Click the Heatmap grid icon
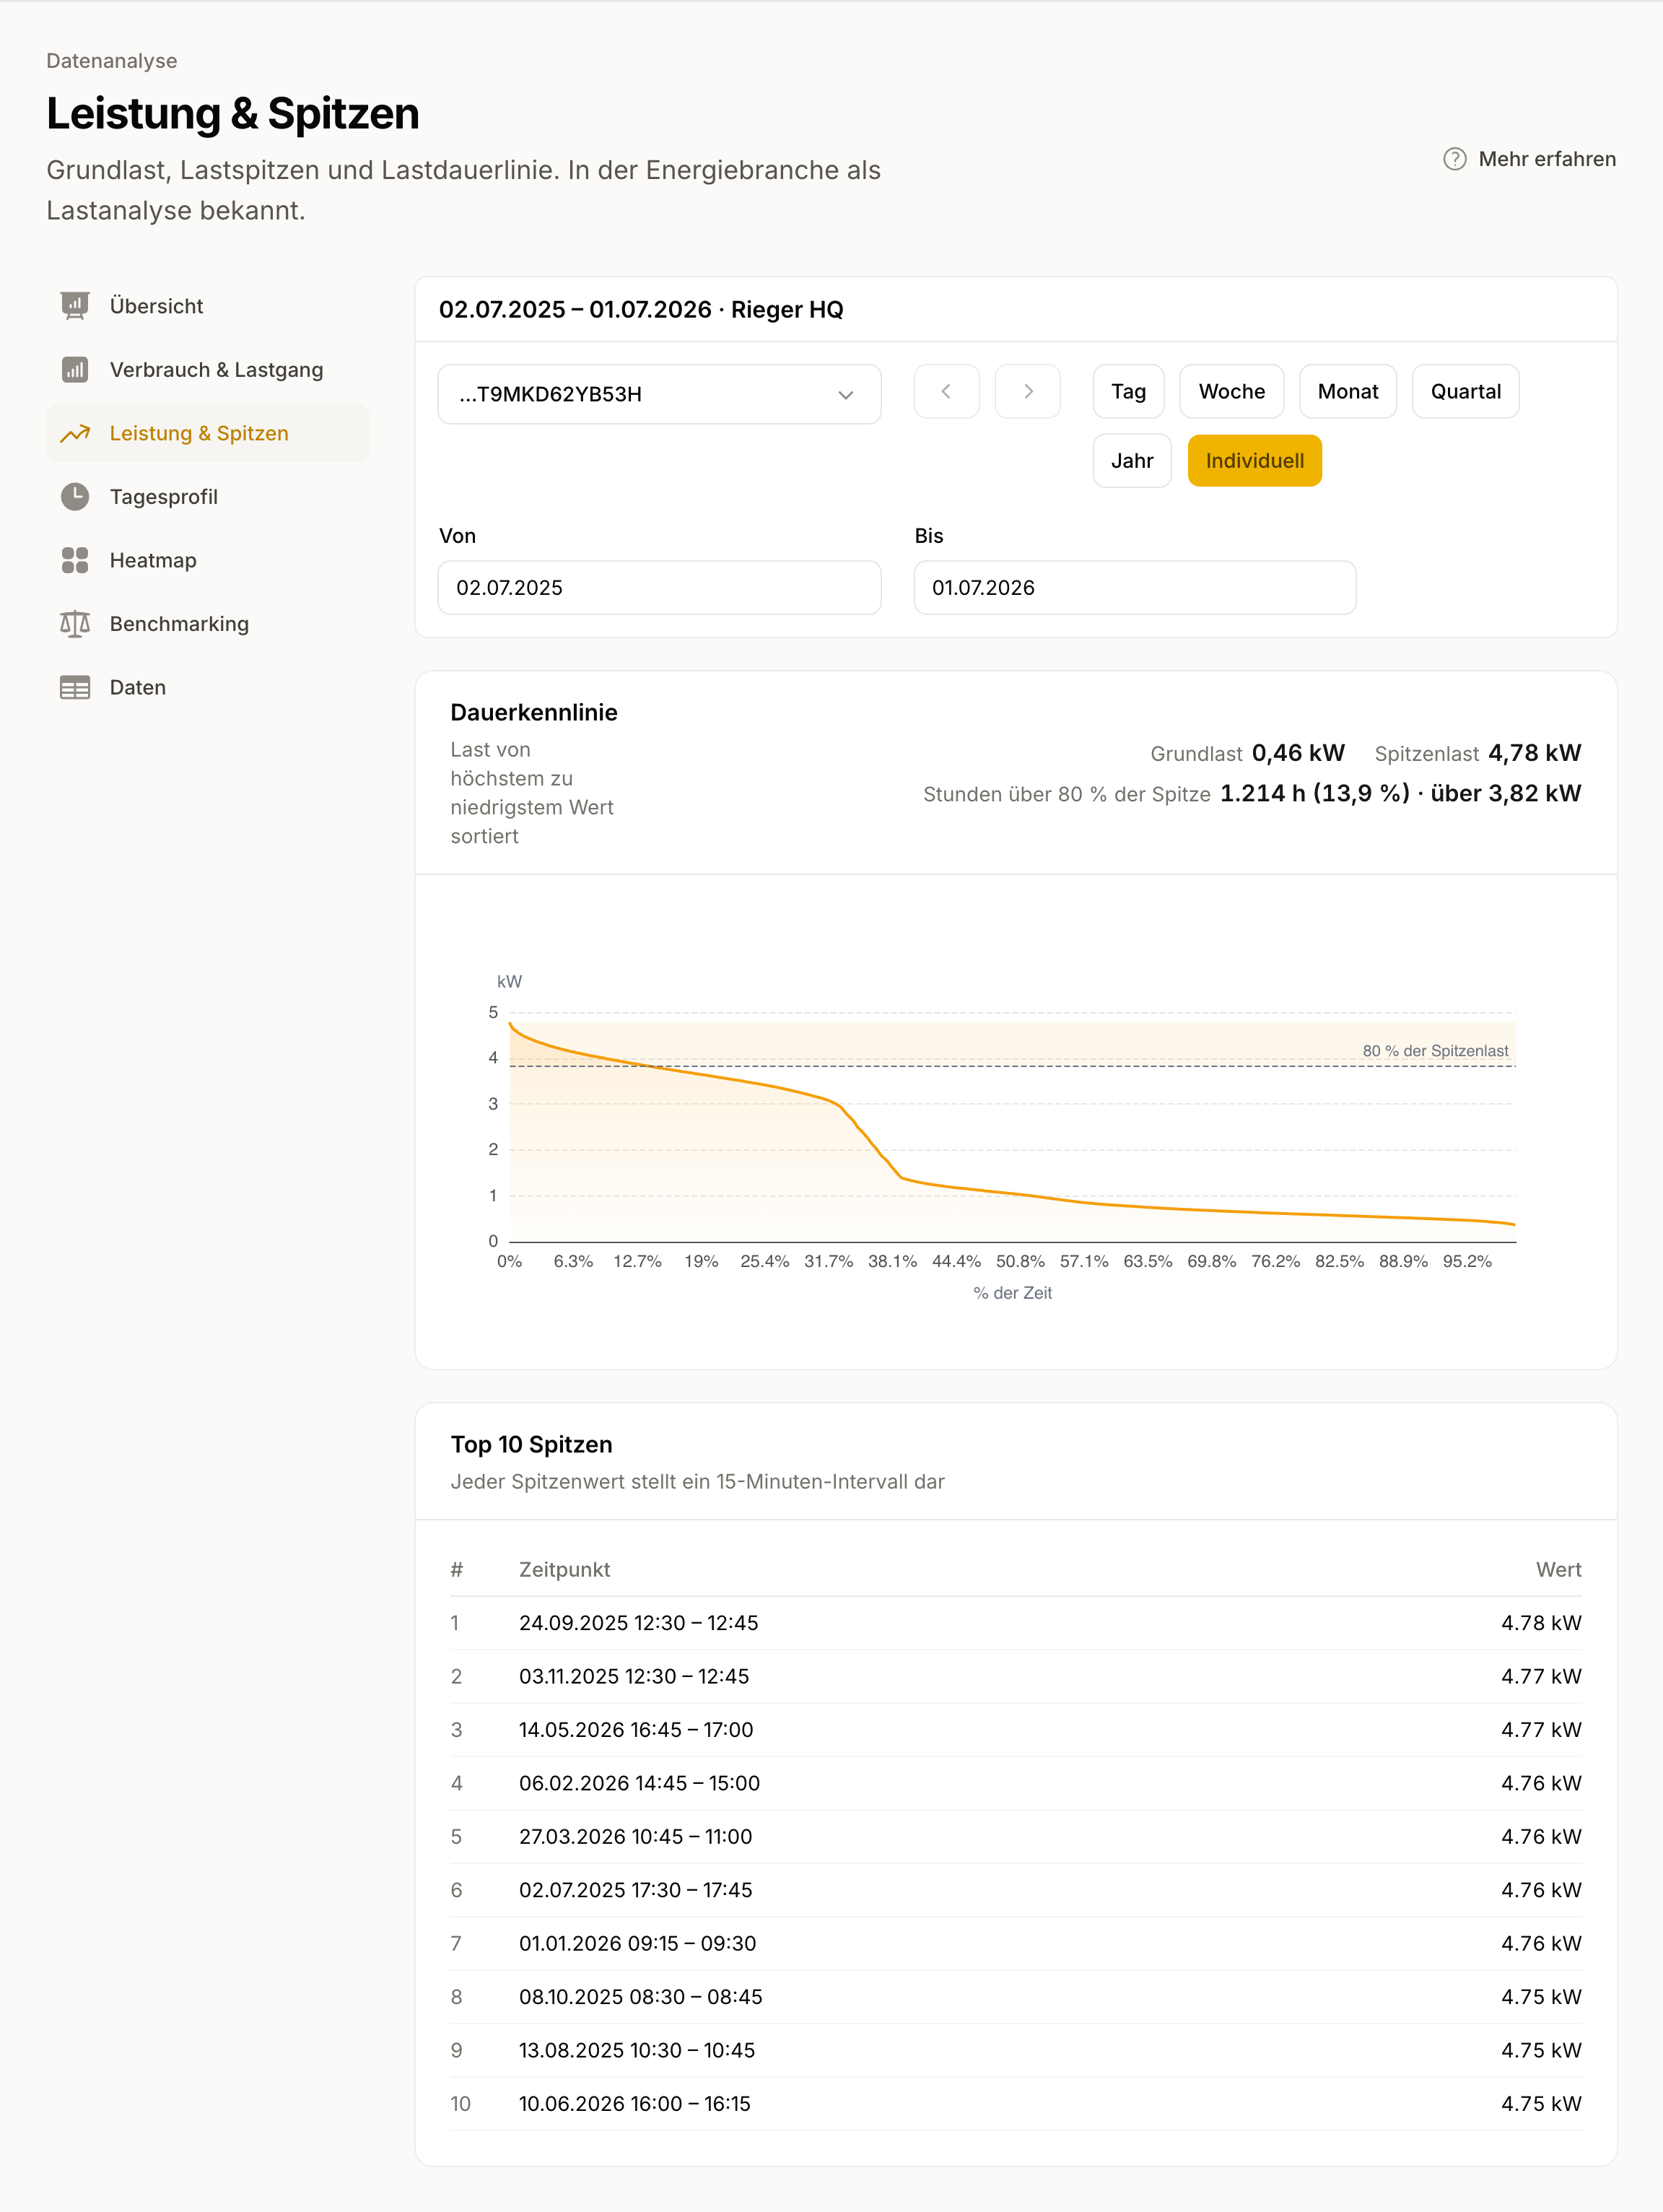Image resolution: width=1663 pixels, height=2212 pixels. click(x=75, y=560)
